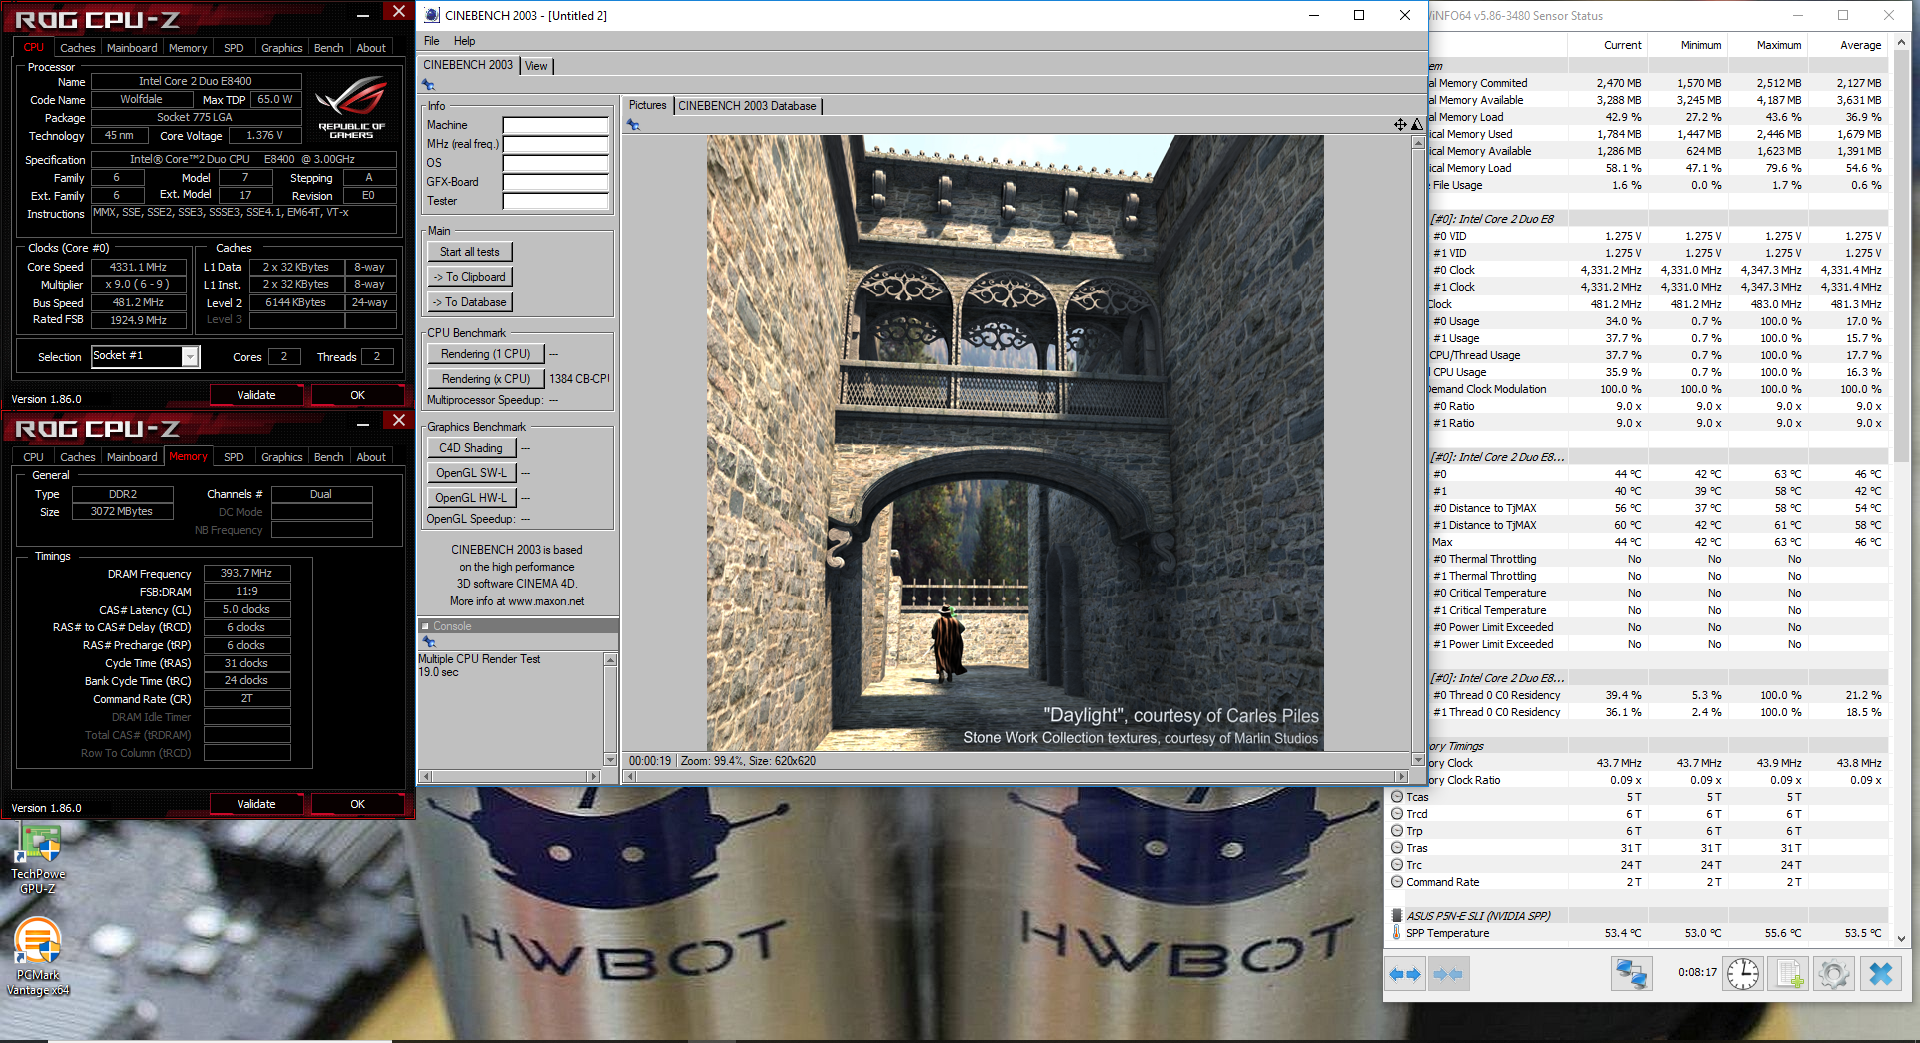This screenshot has width=1920, height=1043.
Task: Start HWiNFO logging sheet-plus button
Action: pyautogui.click(x=1789, y=974)
